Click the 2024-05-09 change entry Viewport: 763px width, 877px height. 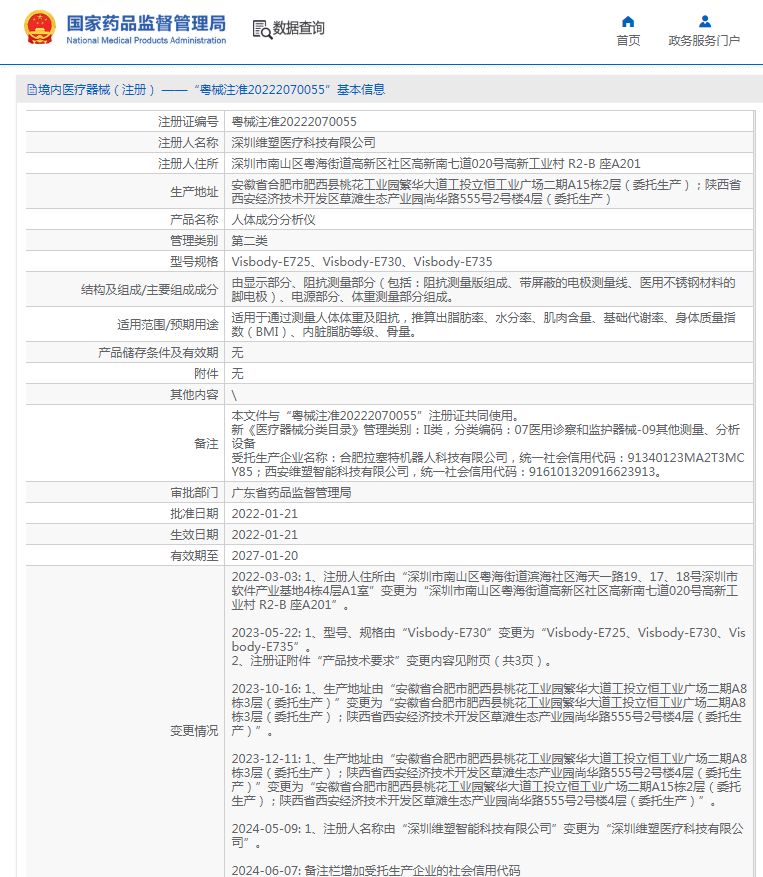tap(487, 836)
